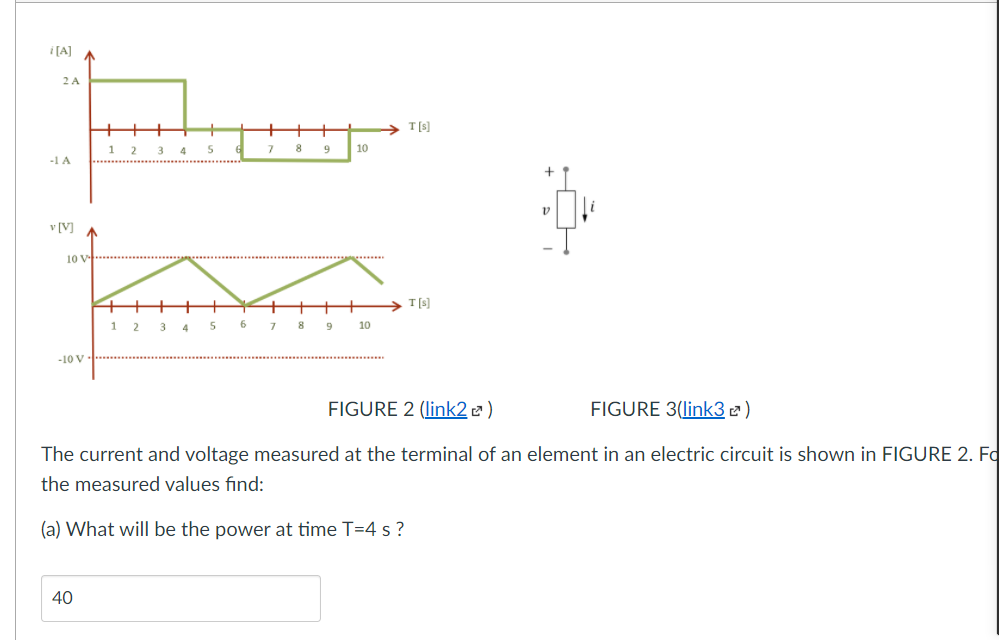Click the T [s] arrowhead on current graph
The width and height of the screenshot is (999, 640).
pyautogui.click(x=394, y=129)
